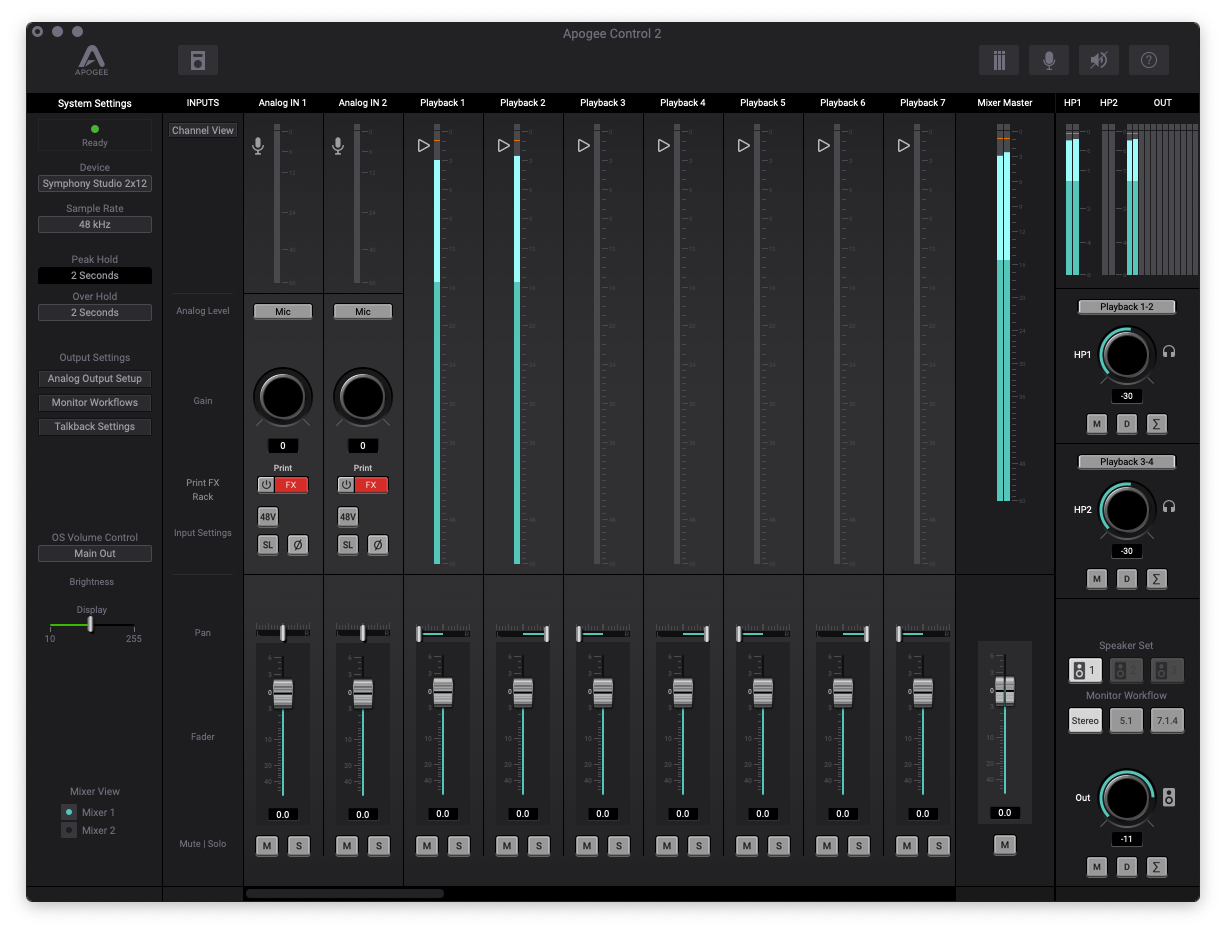Image resolution: width=1226 pixels, height=932 pixels.
Task: Select the 5.1 monitor workflow
Action: point(1126,720)
